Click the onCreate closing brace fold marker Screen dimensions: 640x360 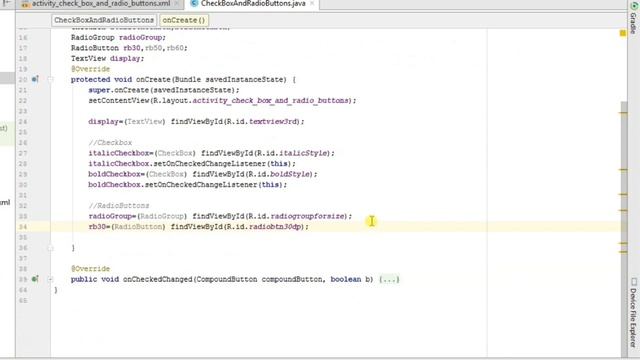click(50, 248)
